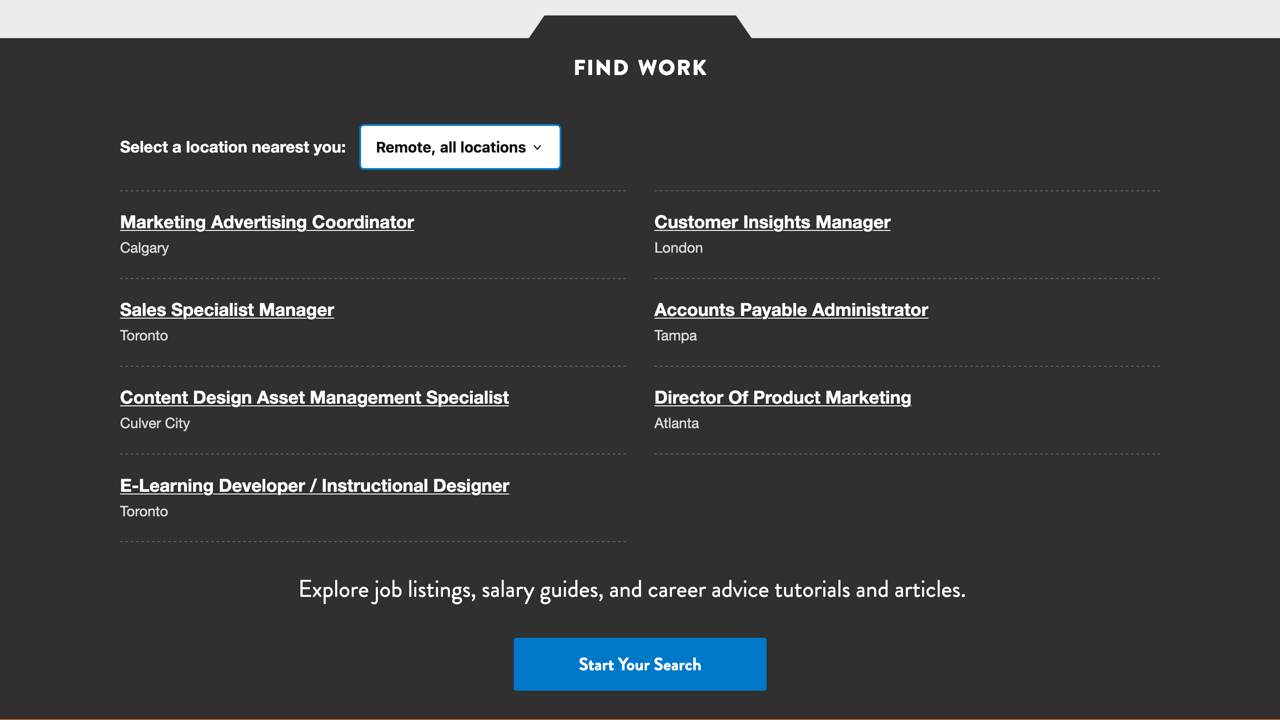Viewport: 1280px width, 720px height.
Task: Open the Sales Specialist Manager position
Action: 226,310
